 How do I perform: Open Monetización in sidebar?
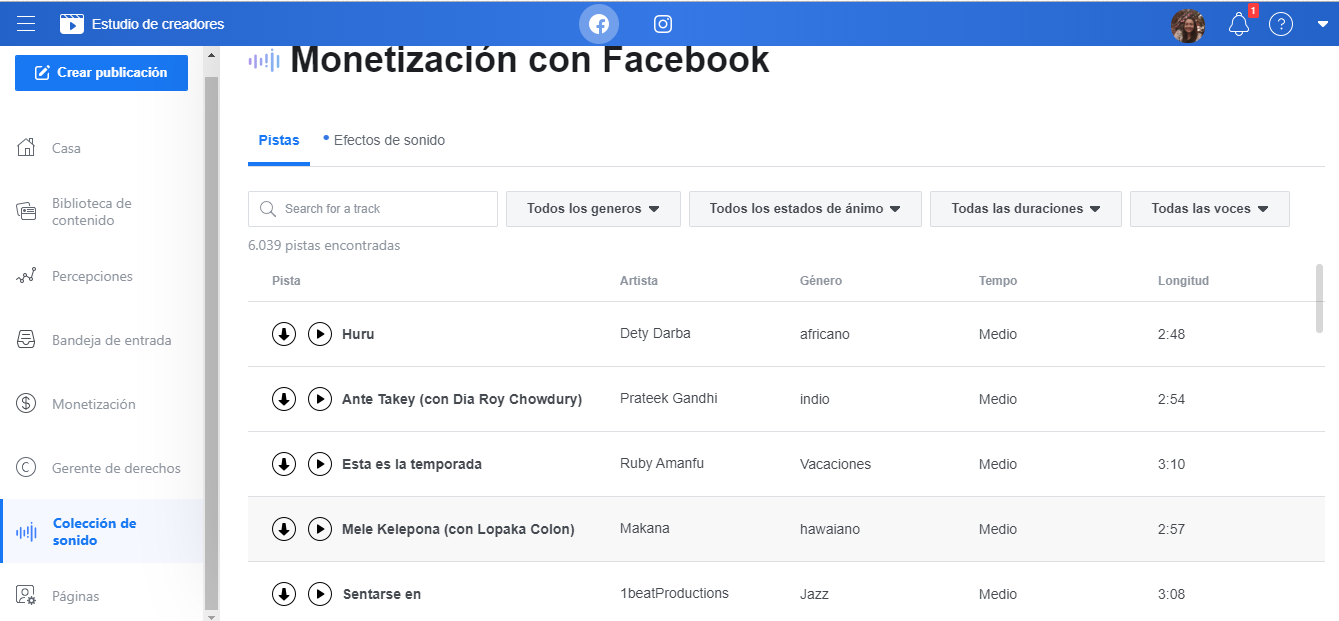101,404
